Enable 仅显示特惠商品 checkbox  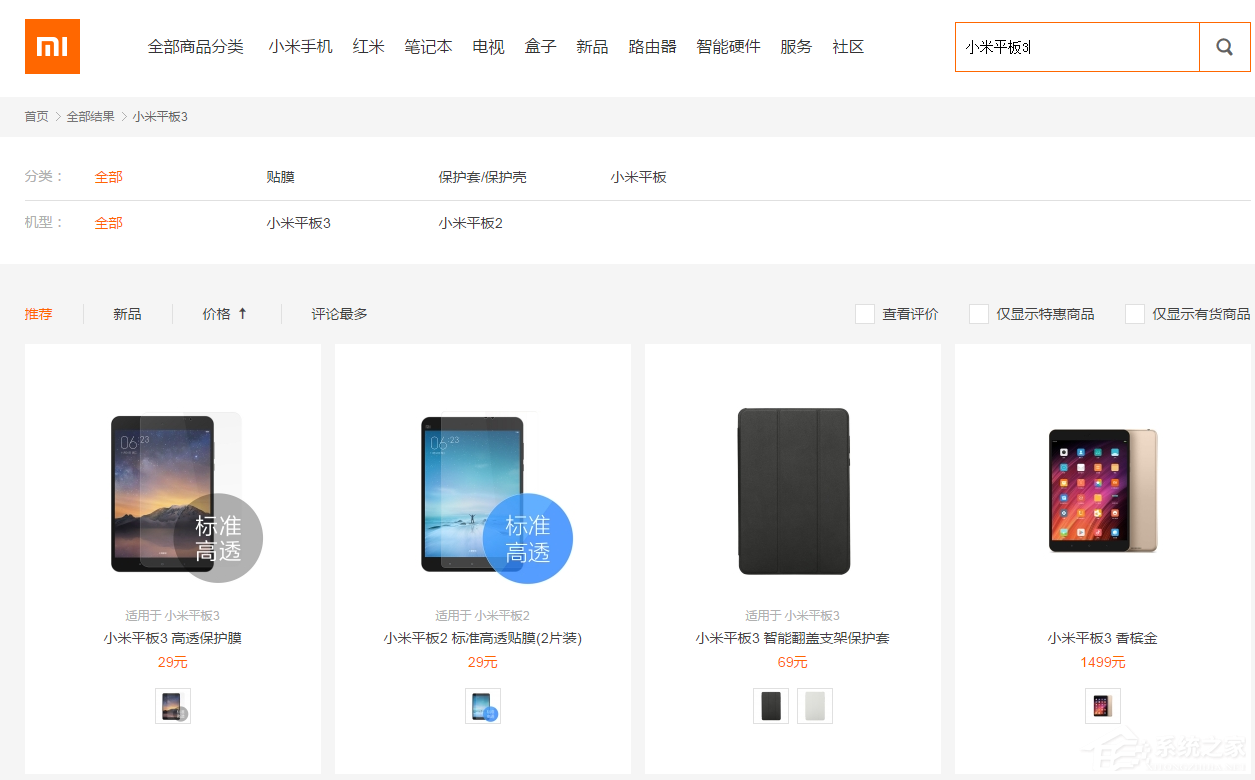point(979,314)
